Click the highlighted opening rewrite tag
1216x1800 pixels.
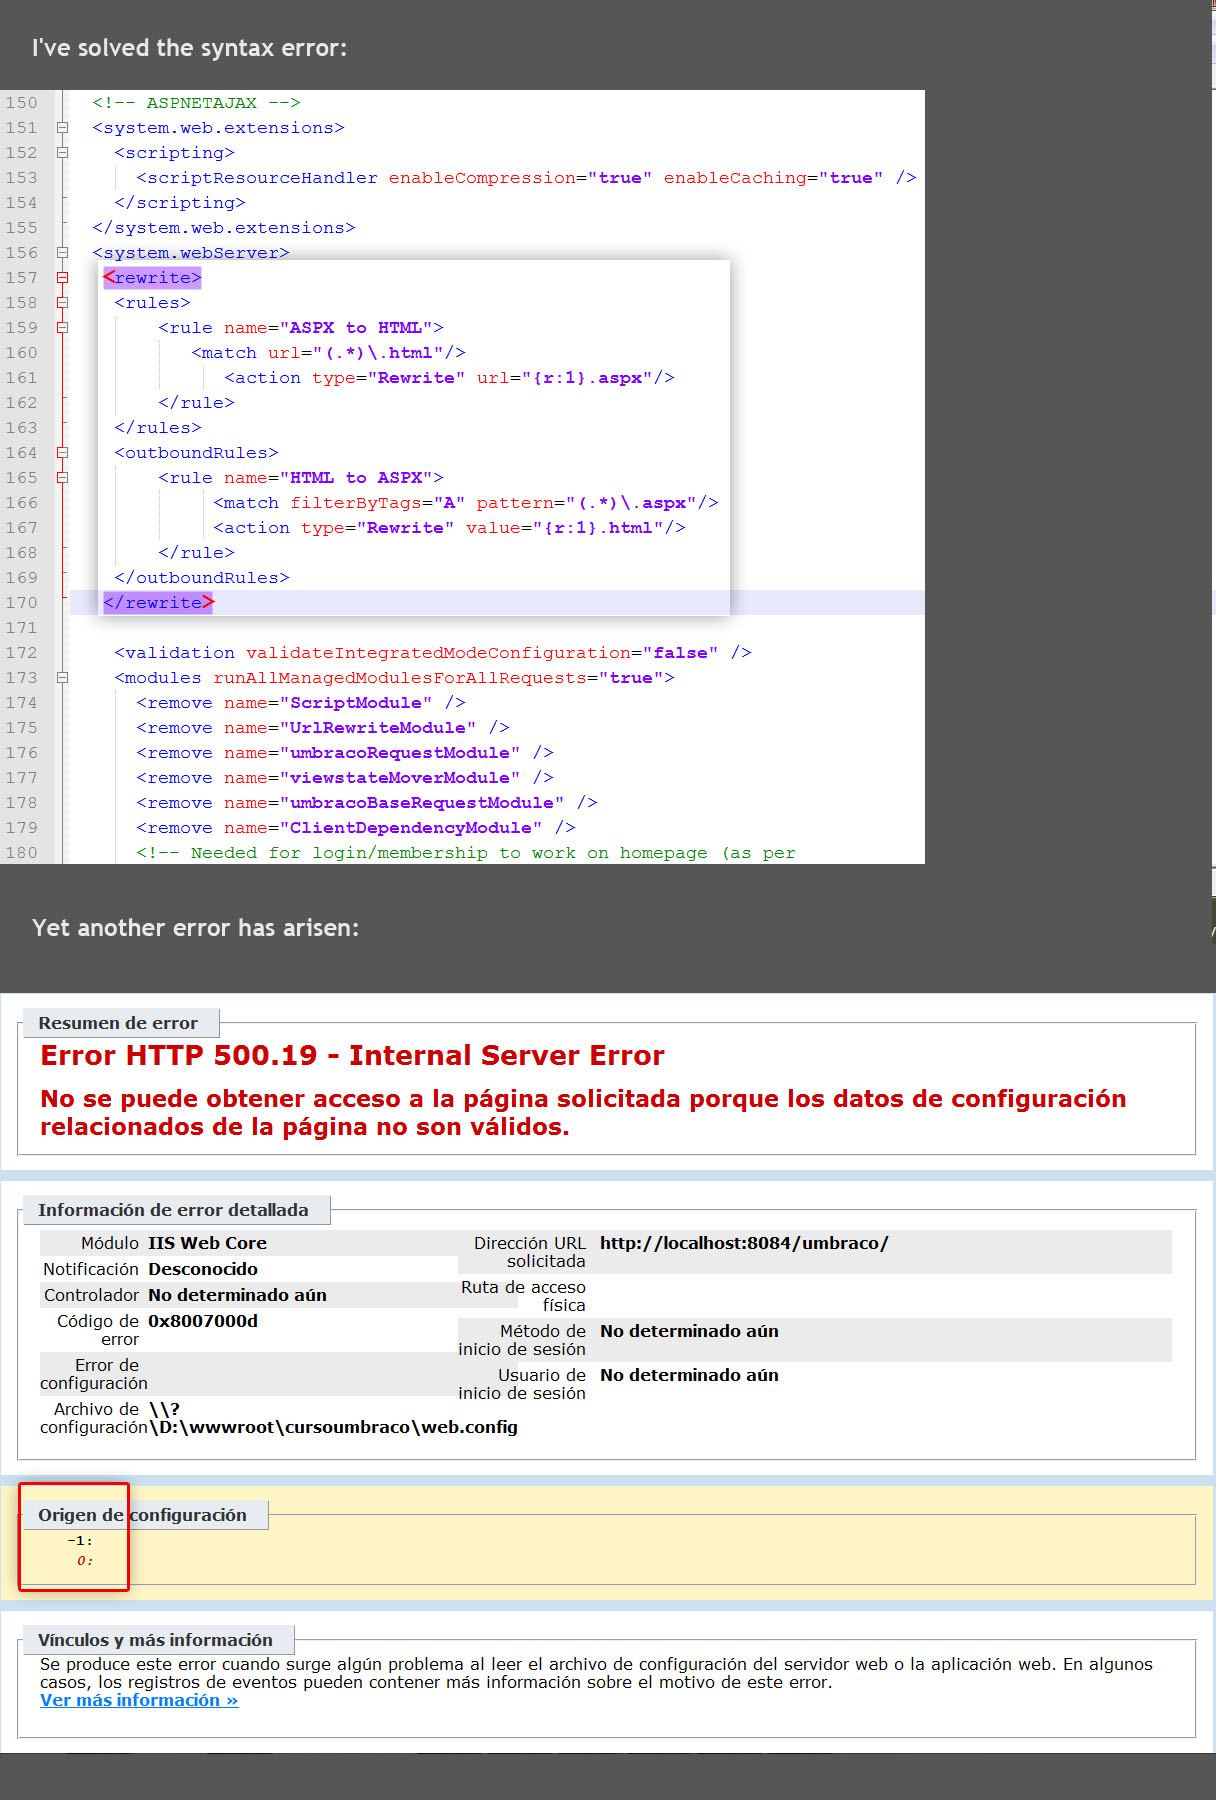(x=152, y=278)
